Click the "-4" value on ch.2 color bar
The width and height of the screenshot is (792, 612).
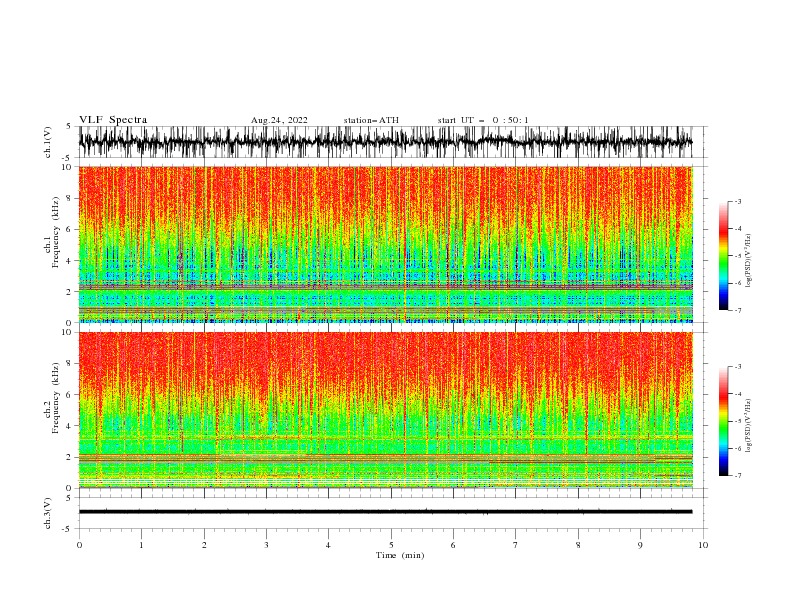click(x=738, y=394)
